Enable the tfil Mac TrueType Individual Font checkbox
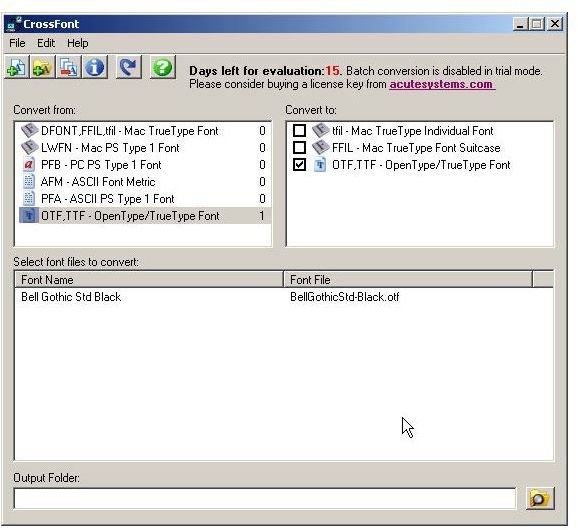 299,130
